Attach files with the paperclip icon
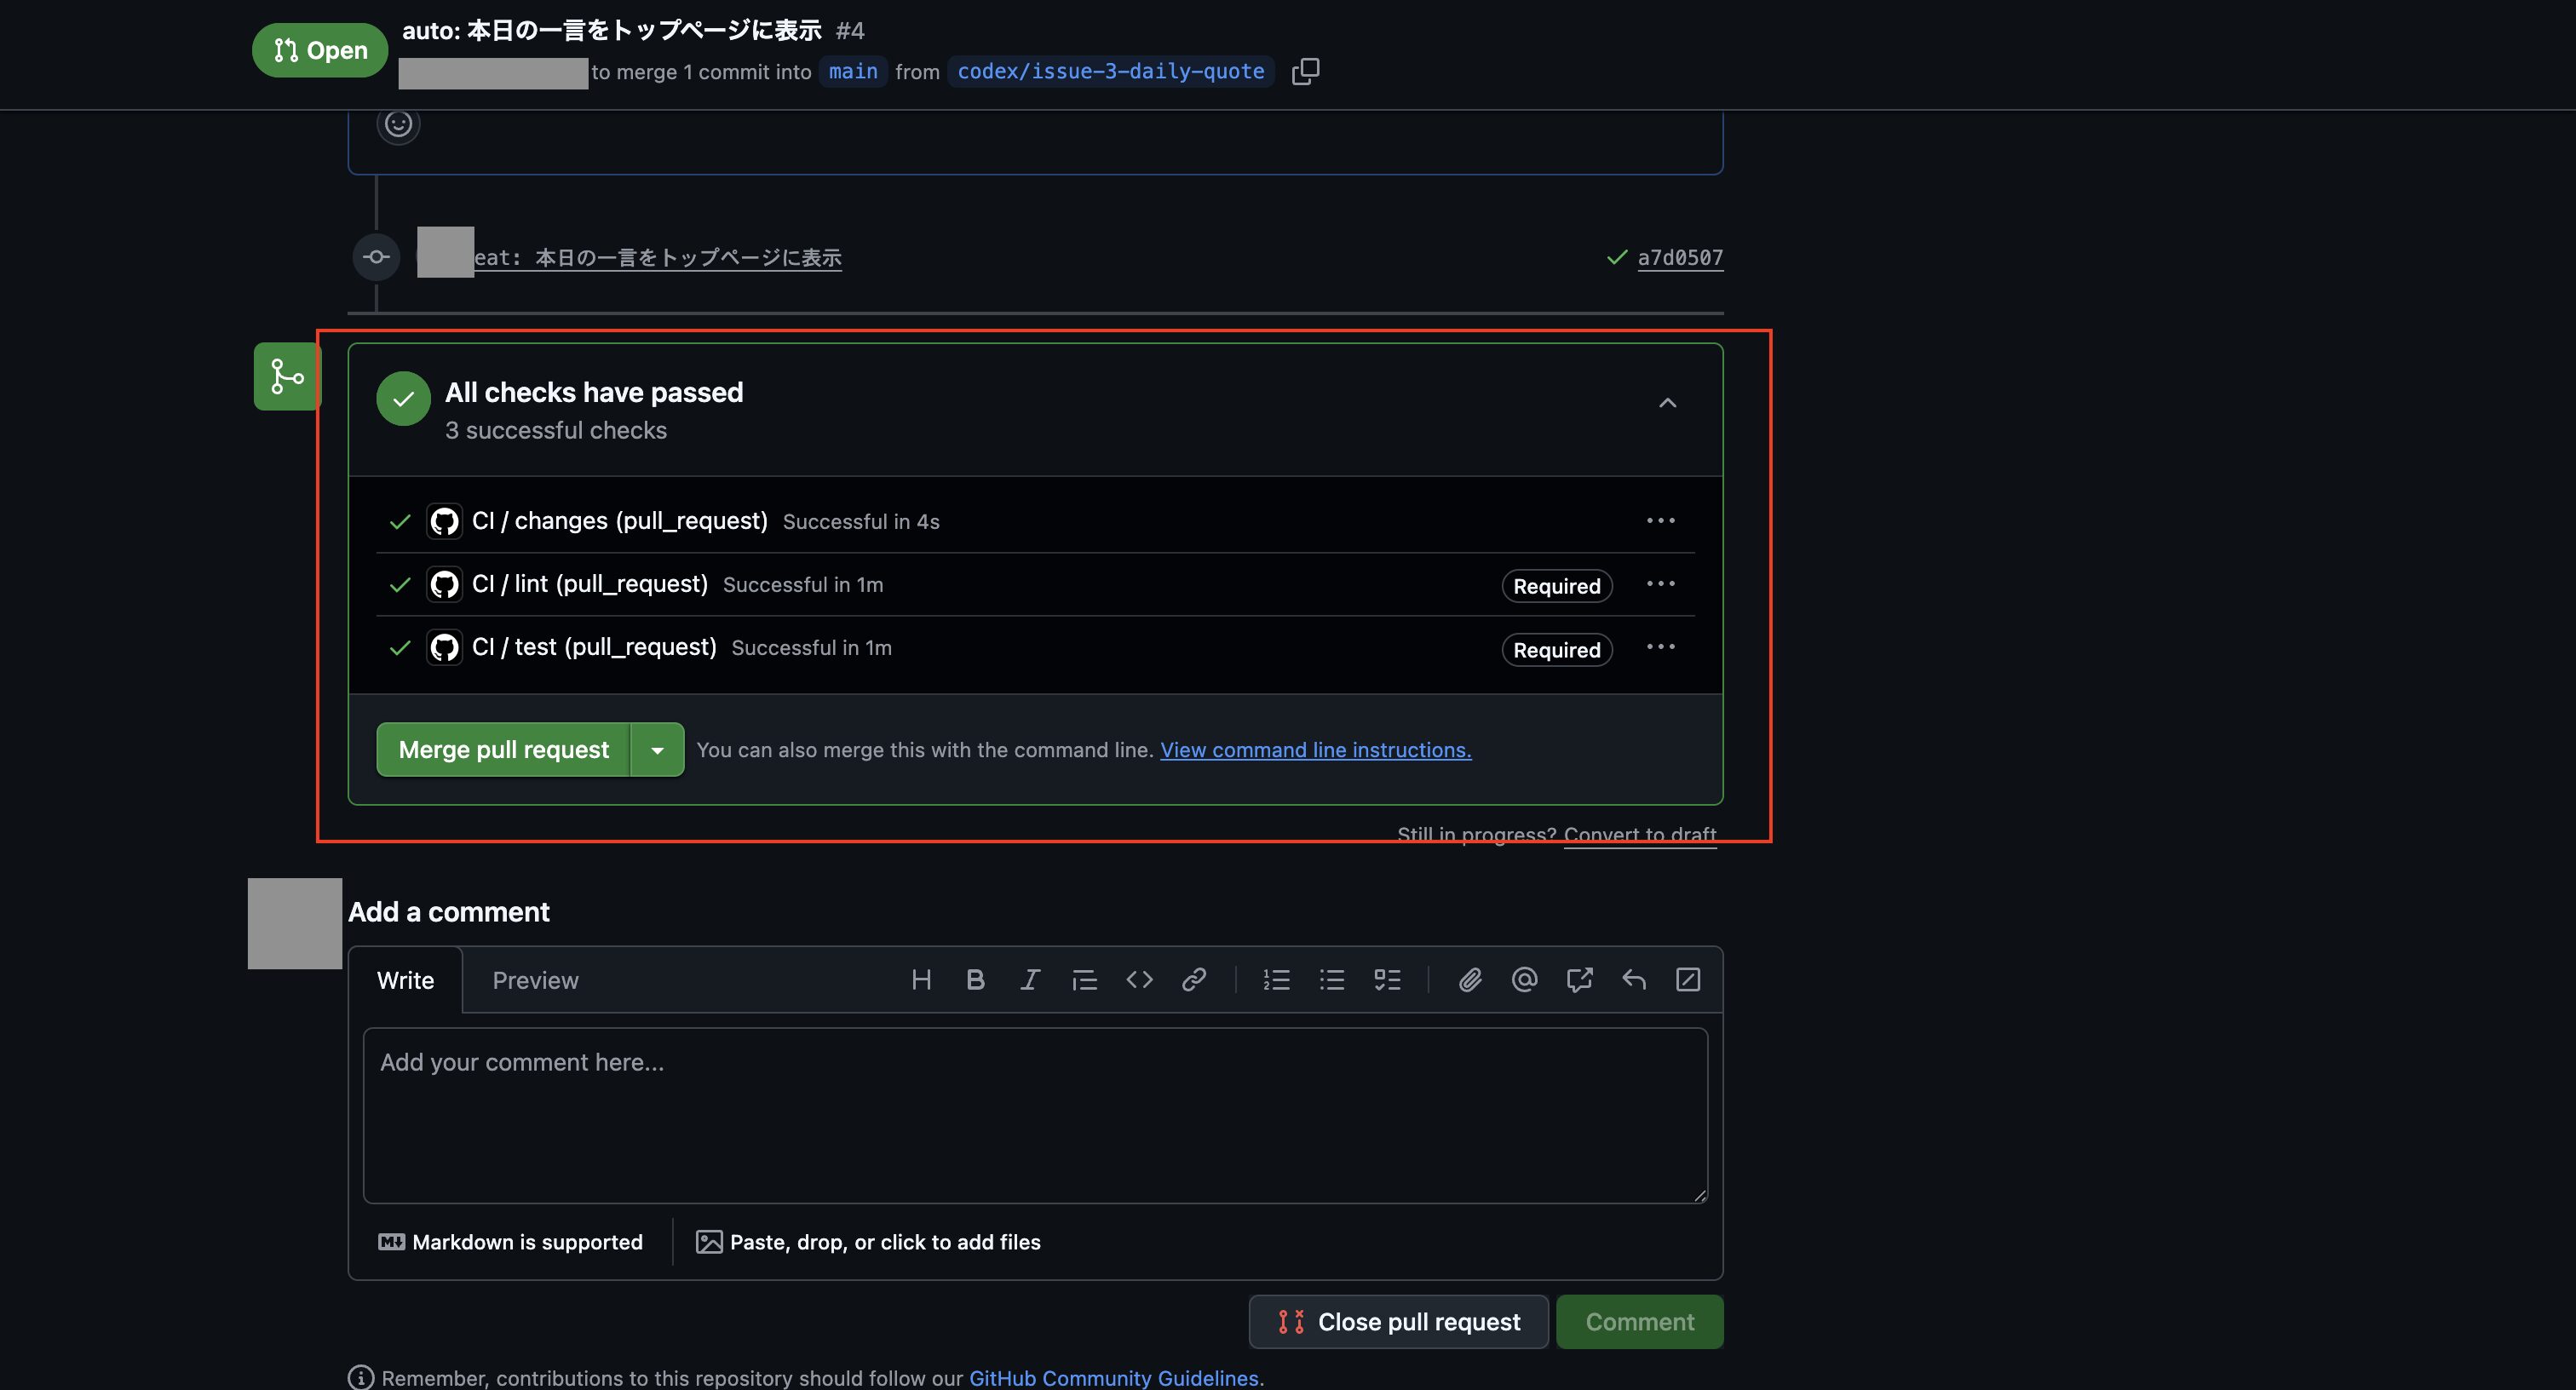 1469,980
